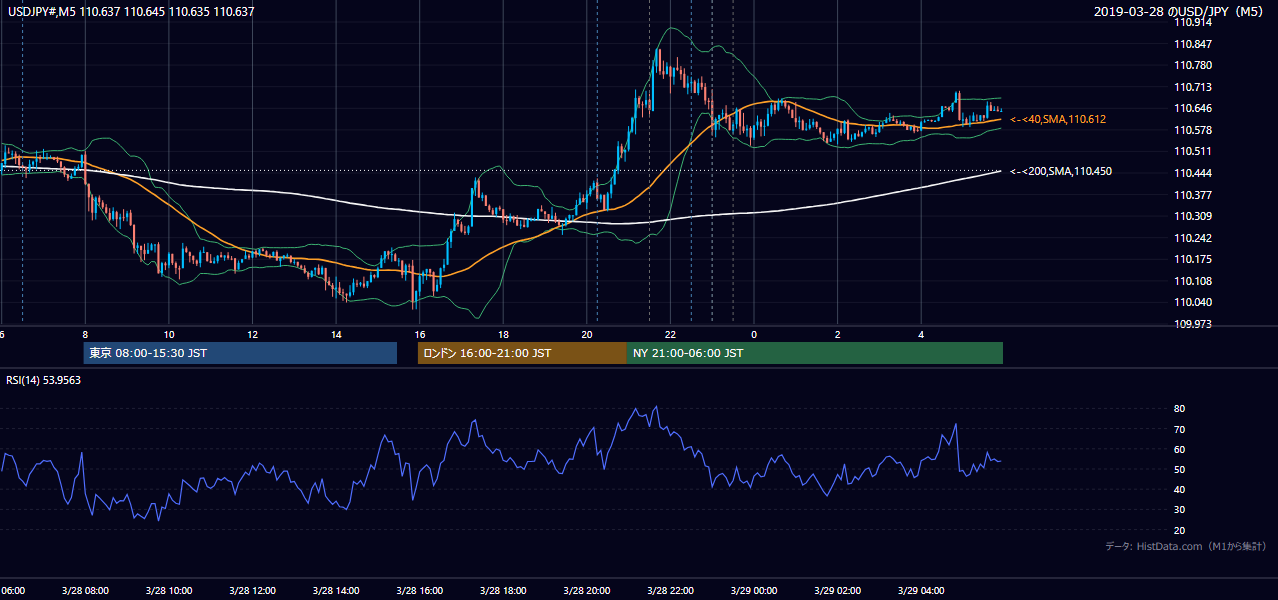Click hour label 14 under the price chart

[337, 335]
